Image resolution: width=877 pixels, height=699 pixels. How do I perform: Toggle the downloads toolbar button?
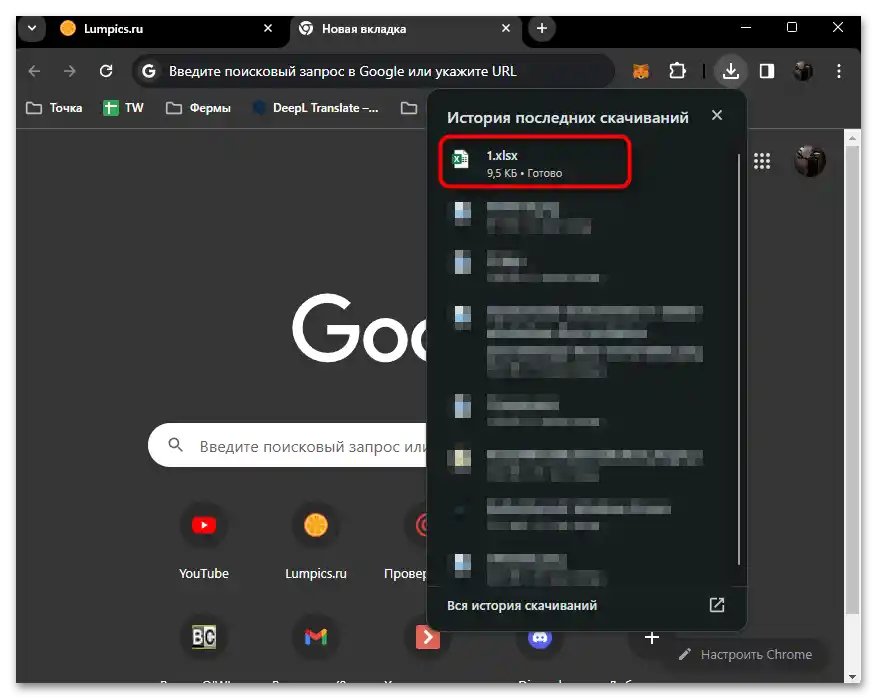point(730,71)
